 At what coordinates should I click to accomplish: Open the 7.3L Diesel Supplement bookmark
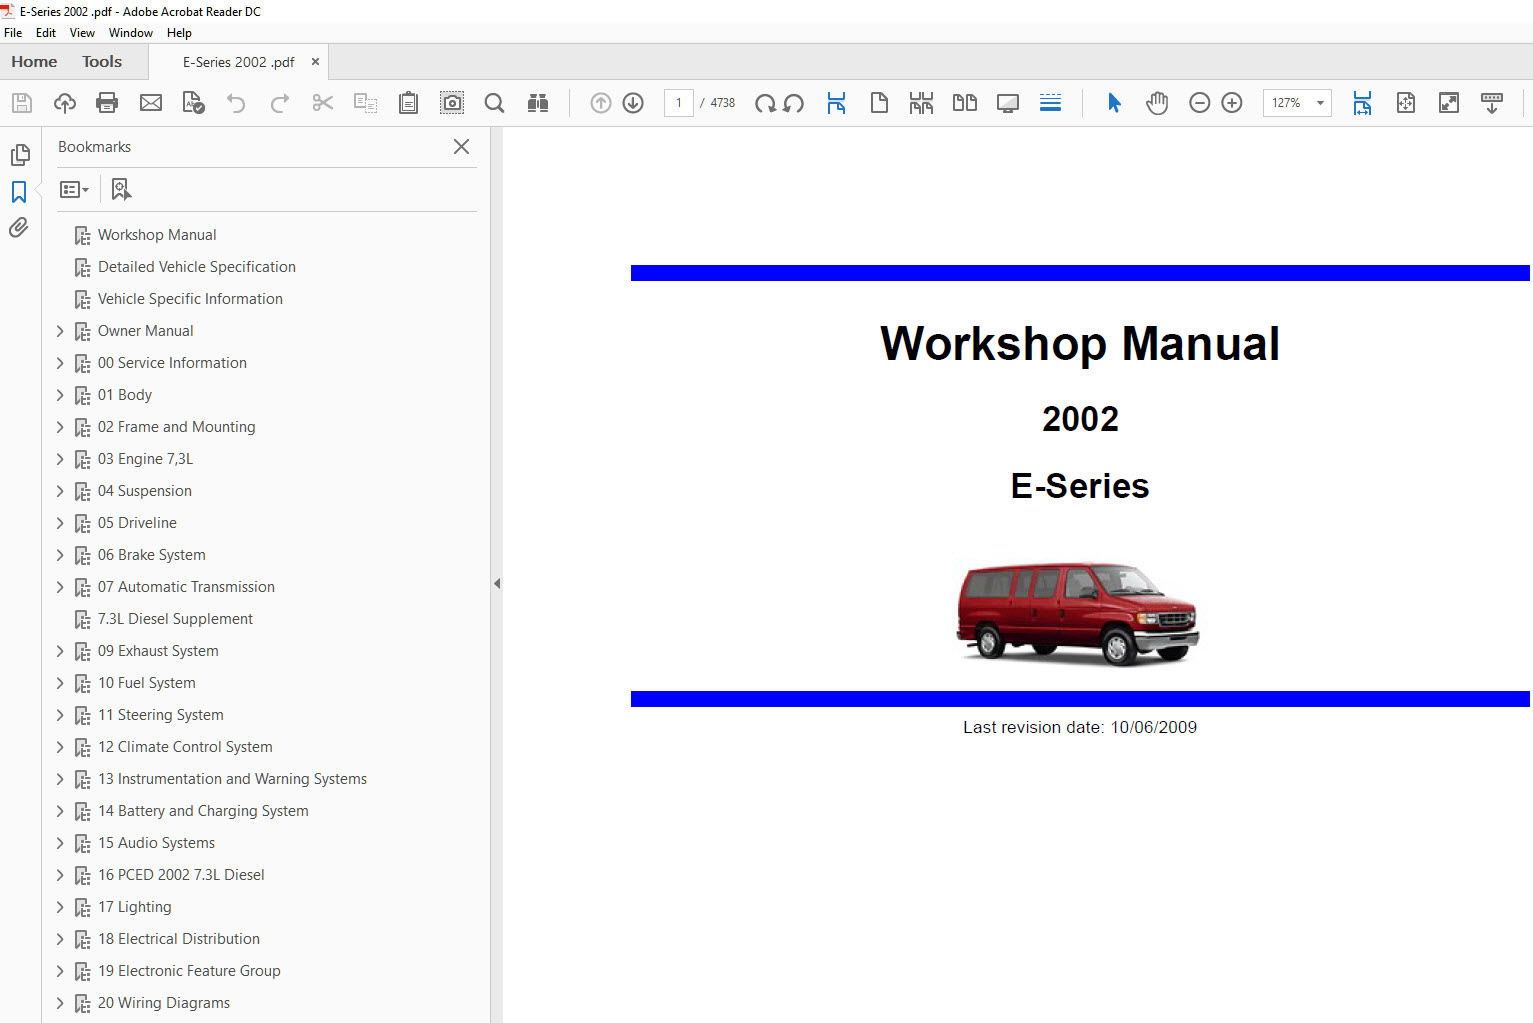pos(175,619)
